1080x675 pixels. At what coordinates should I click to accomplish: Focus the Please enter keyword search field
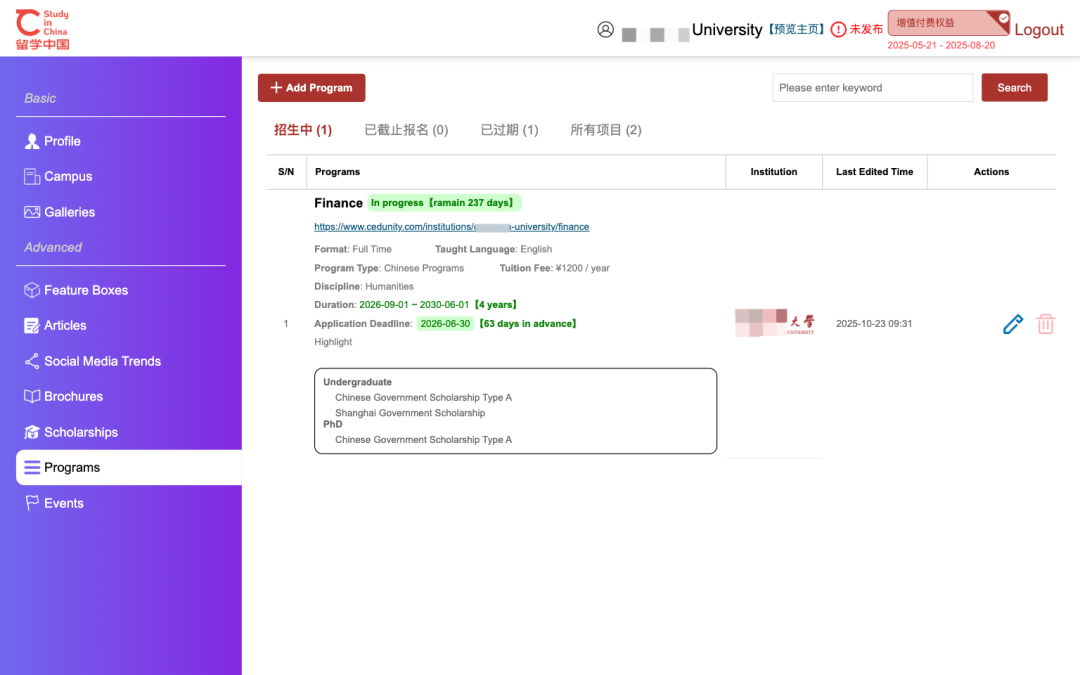pos(873,87)
